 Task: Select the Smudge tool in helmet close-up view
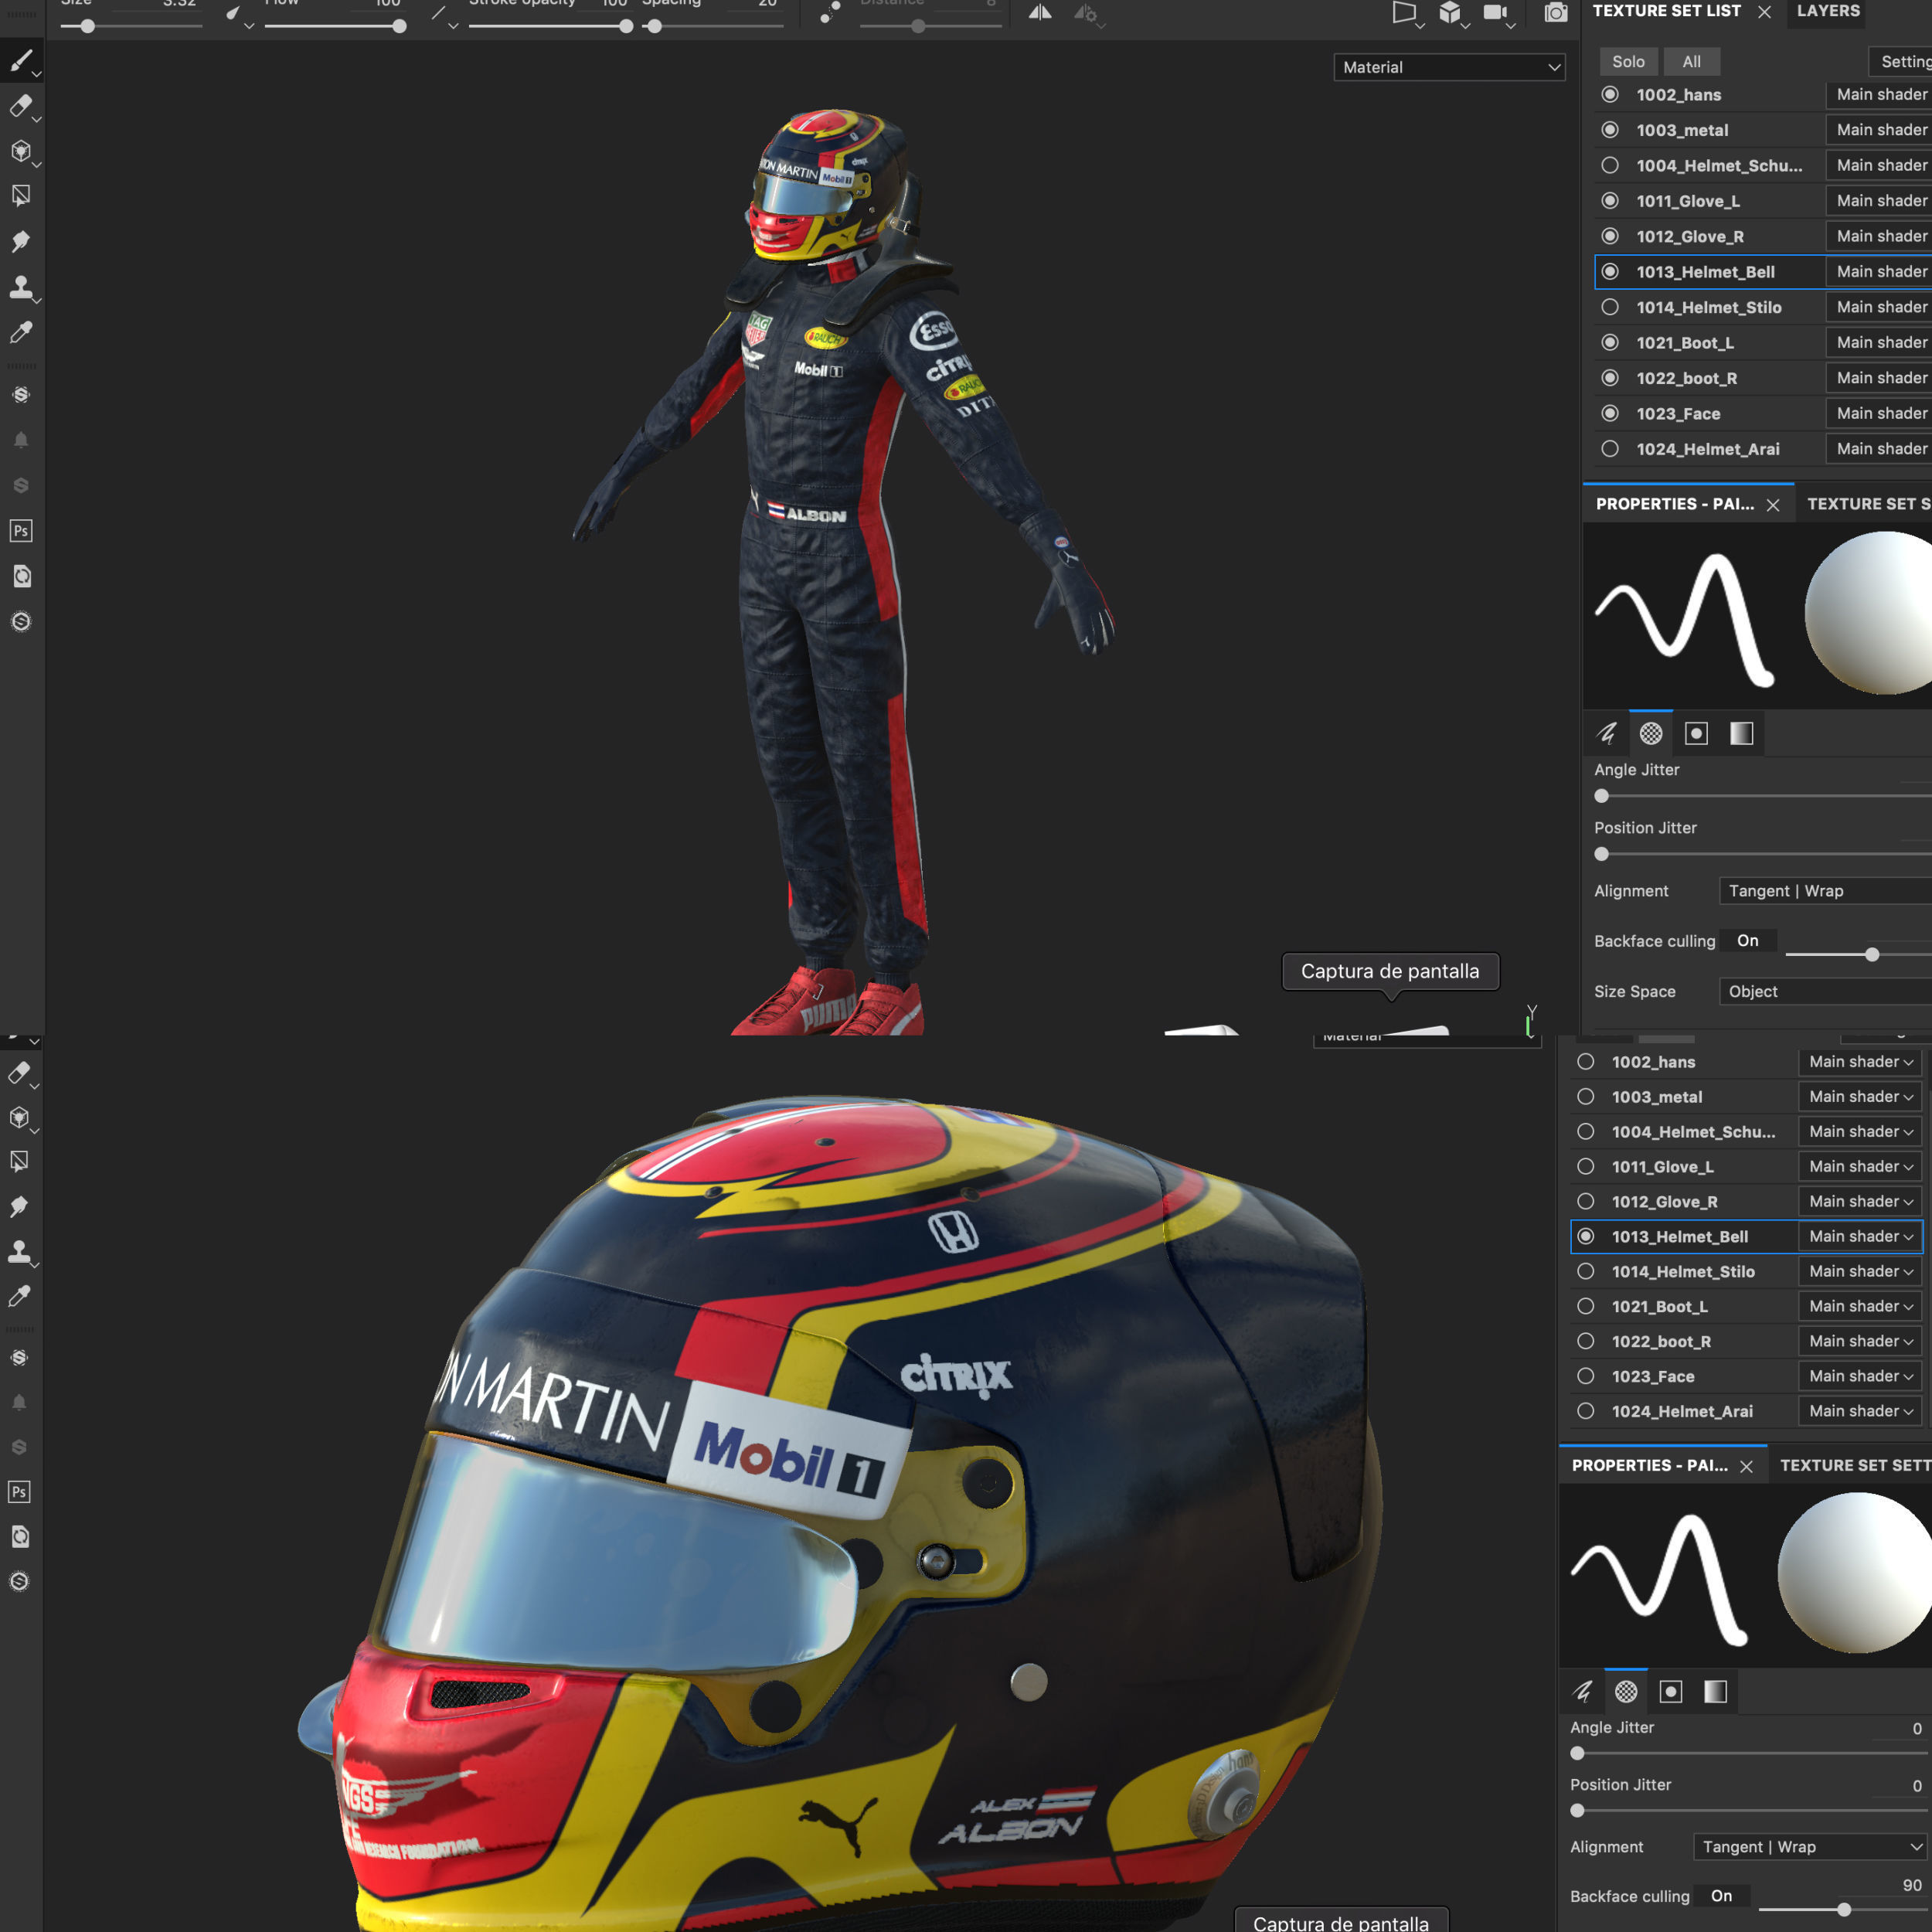pyautogui.click(x=19, y=1207)
